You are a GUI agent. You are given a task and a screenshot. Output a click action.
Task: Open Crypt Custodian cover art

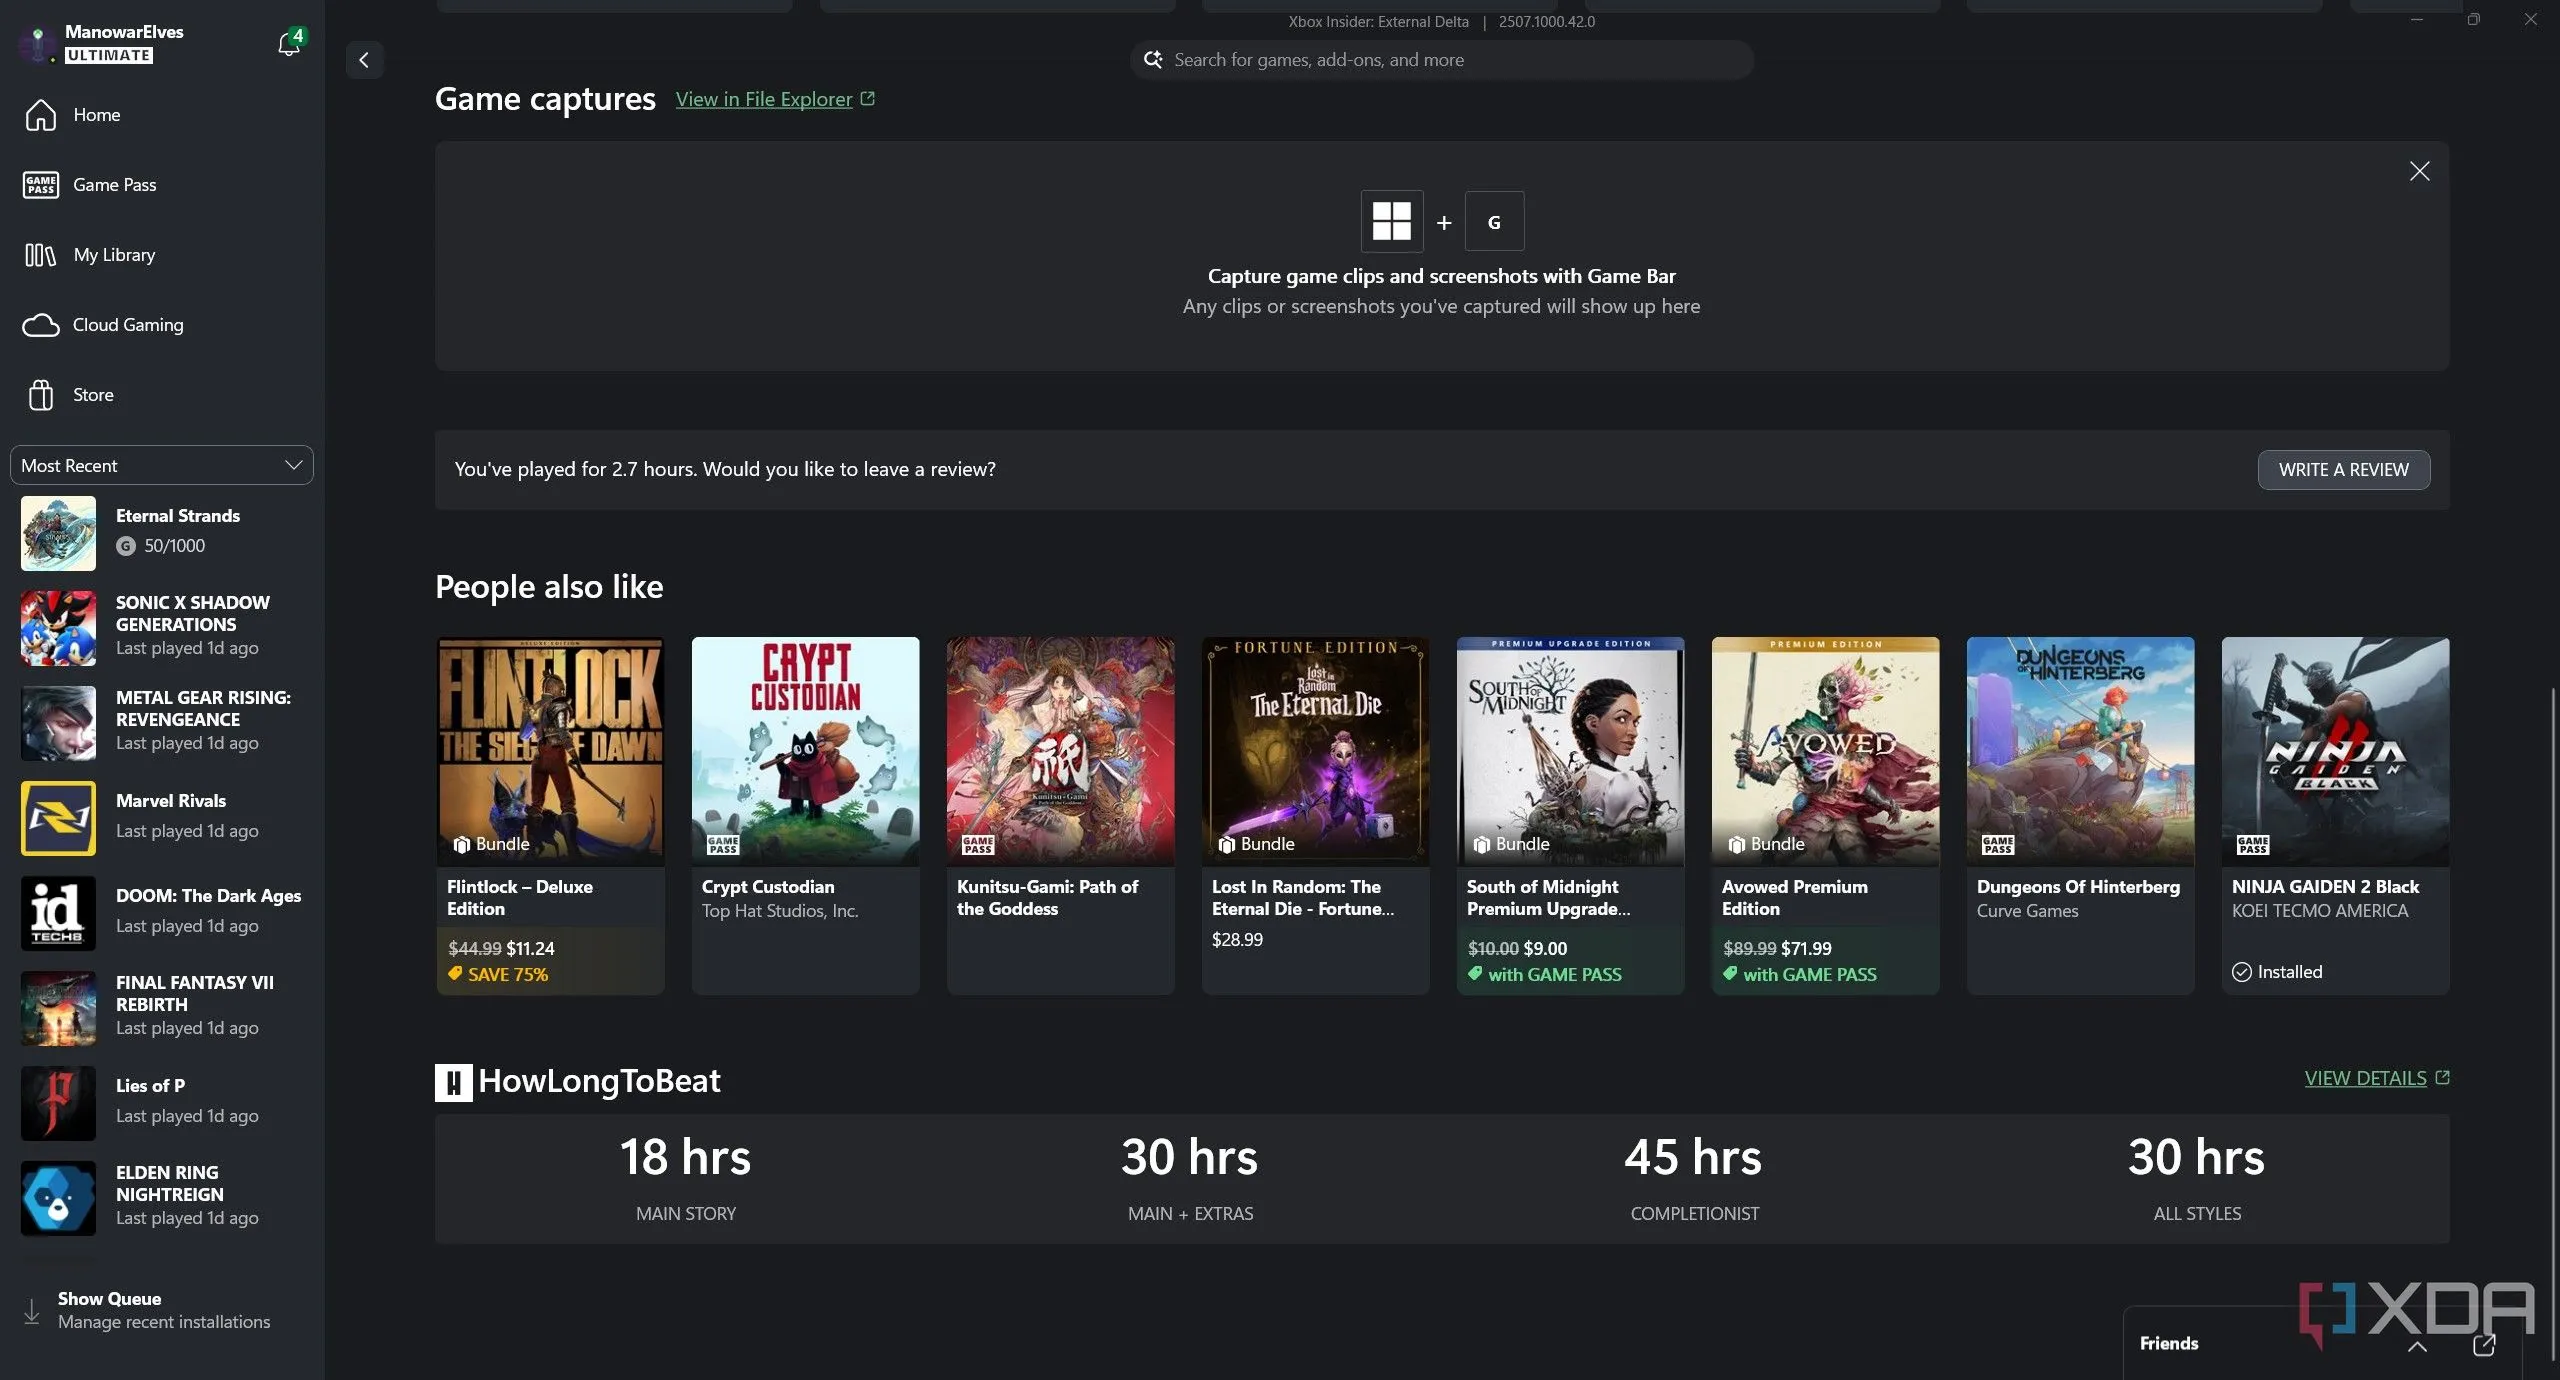pos(806,751)
